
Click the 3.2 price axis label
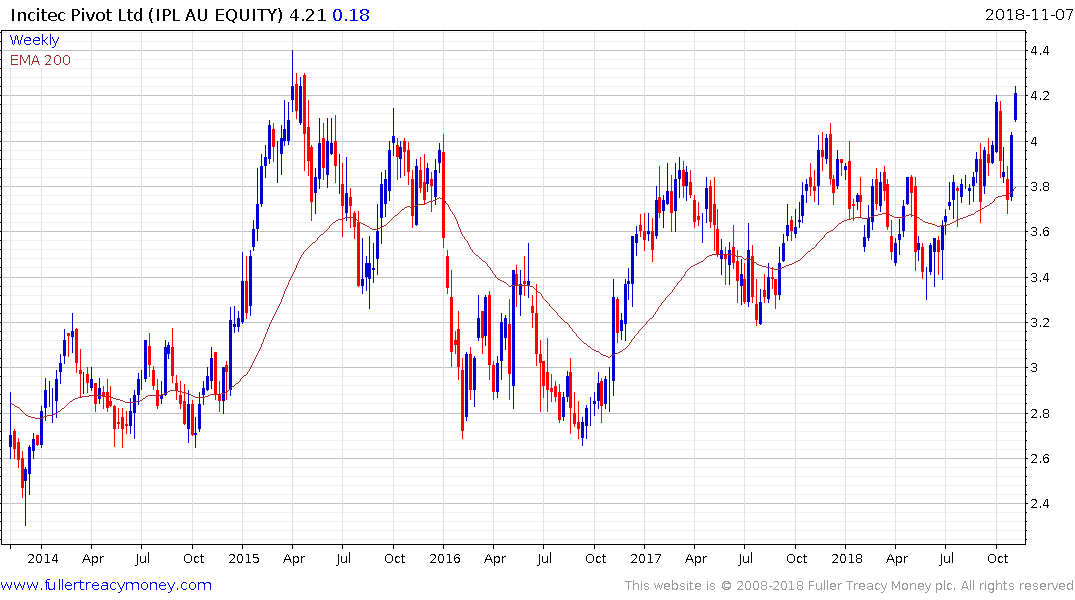(x=1039, y=322)
